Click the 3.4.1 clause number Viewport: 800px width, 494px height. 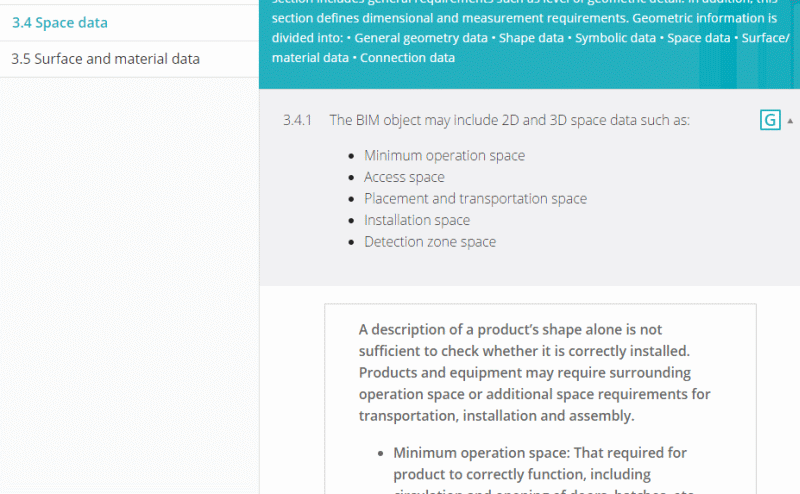click(297, 120)
